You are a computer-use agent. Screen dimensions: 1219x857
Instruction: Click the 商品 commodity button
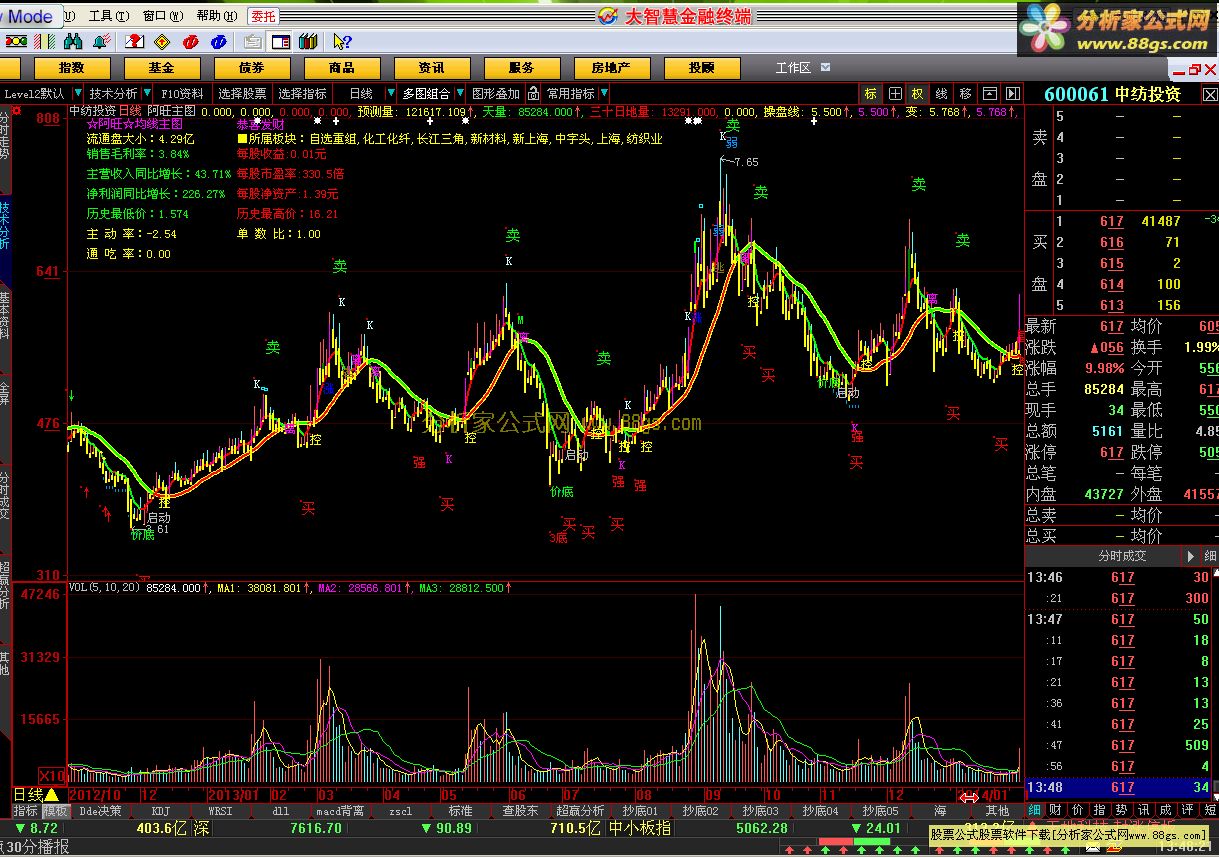tap(341, 67)
